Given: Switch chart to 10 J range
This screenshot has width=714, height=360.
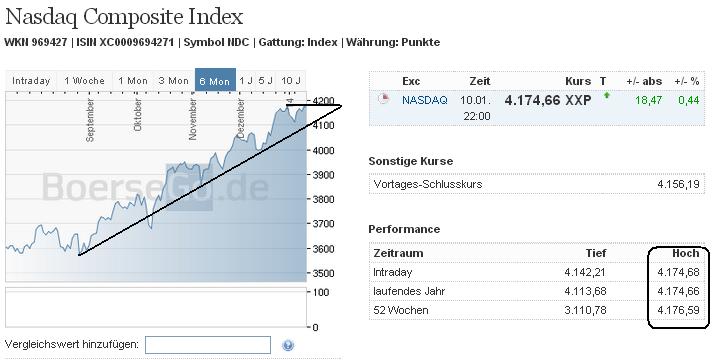Looking at the screenshot, I should [x=291, y=81].
